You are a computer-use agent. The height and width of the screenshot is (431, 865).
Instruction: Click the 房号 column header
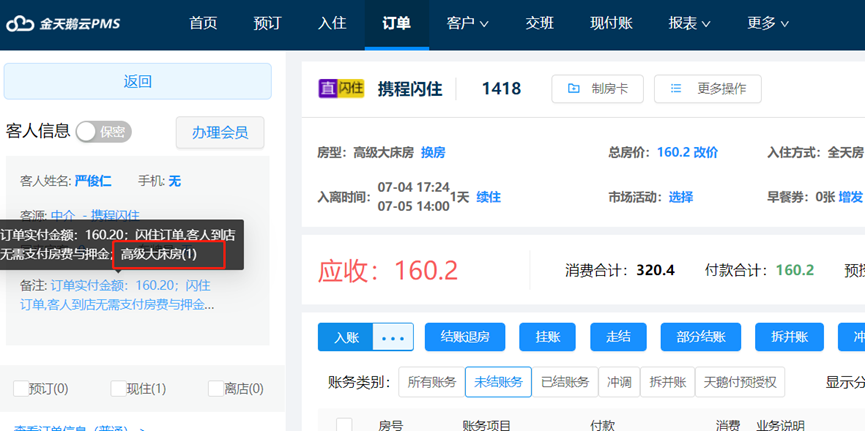[x=391, y=425]
